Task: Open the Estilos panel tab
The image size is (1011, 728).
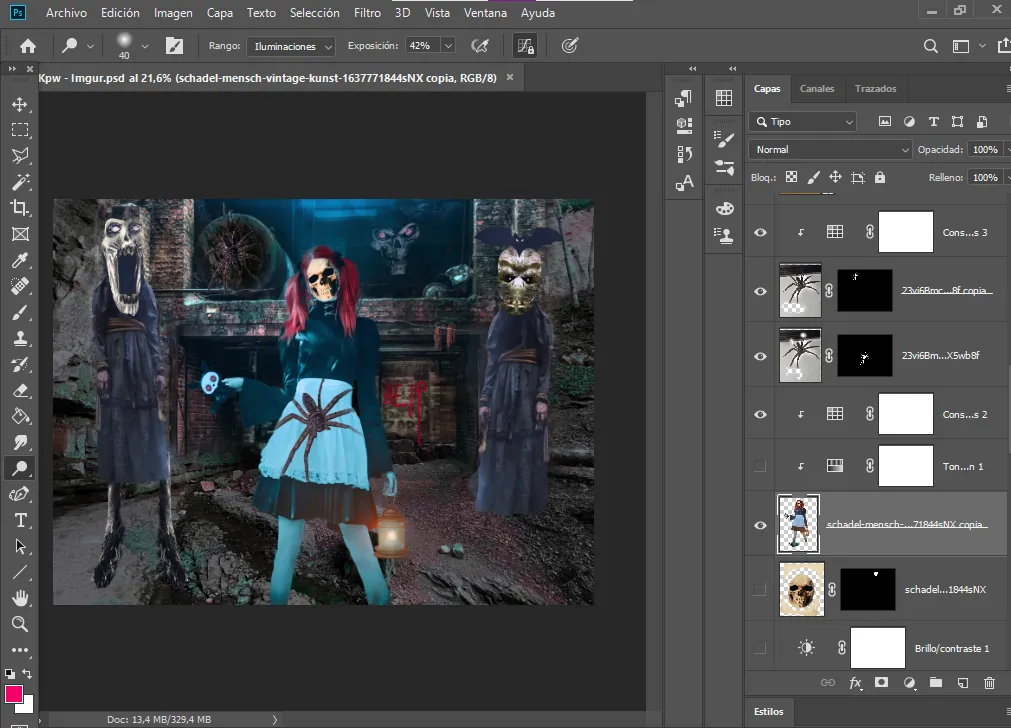Action: [x=769, y=712]
